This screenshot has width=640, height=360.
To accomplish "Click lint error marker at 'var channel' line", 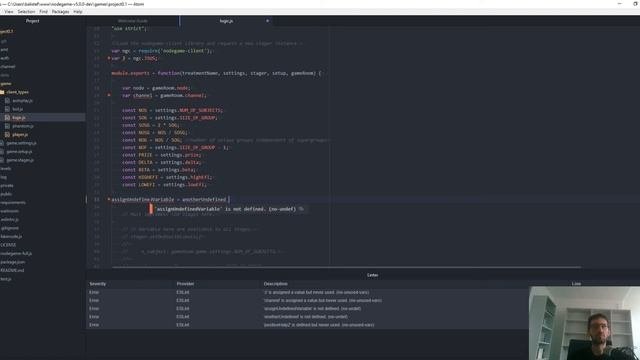I will tap(109, 96).
